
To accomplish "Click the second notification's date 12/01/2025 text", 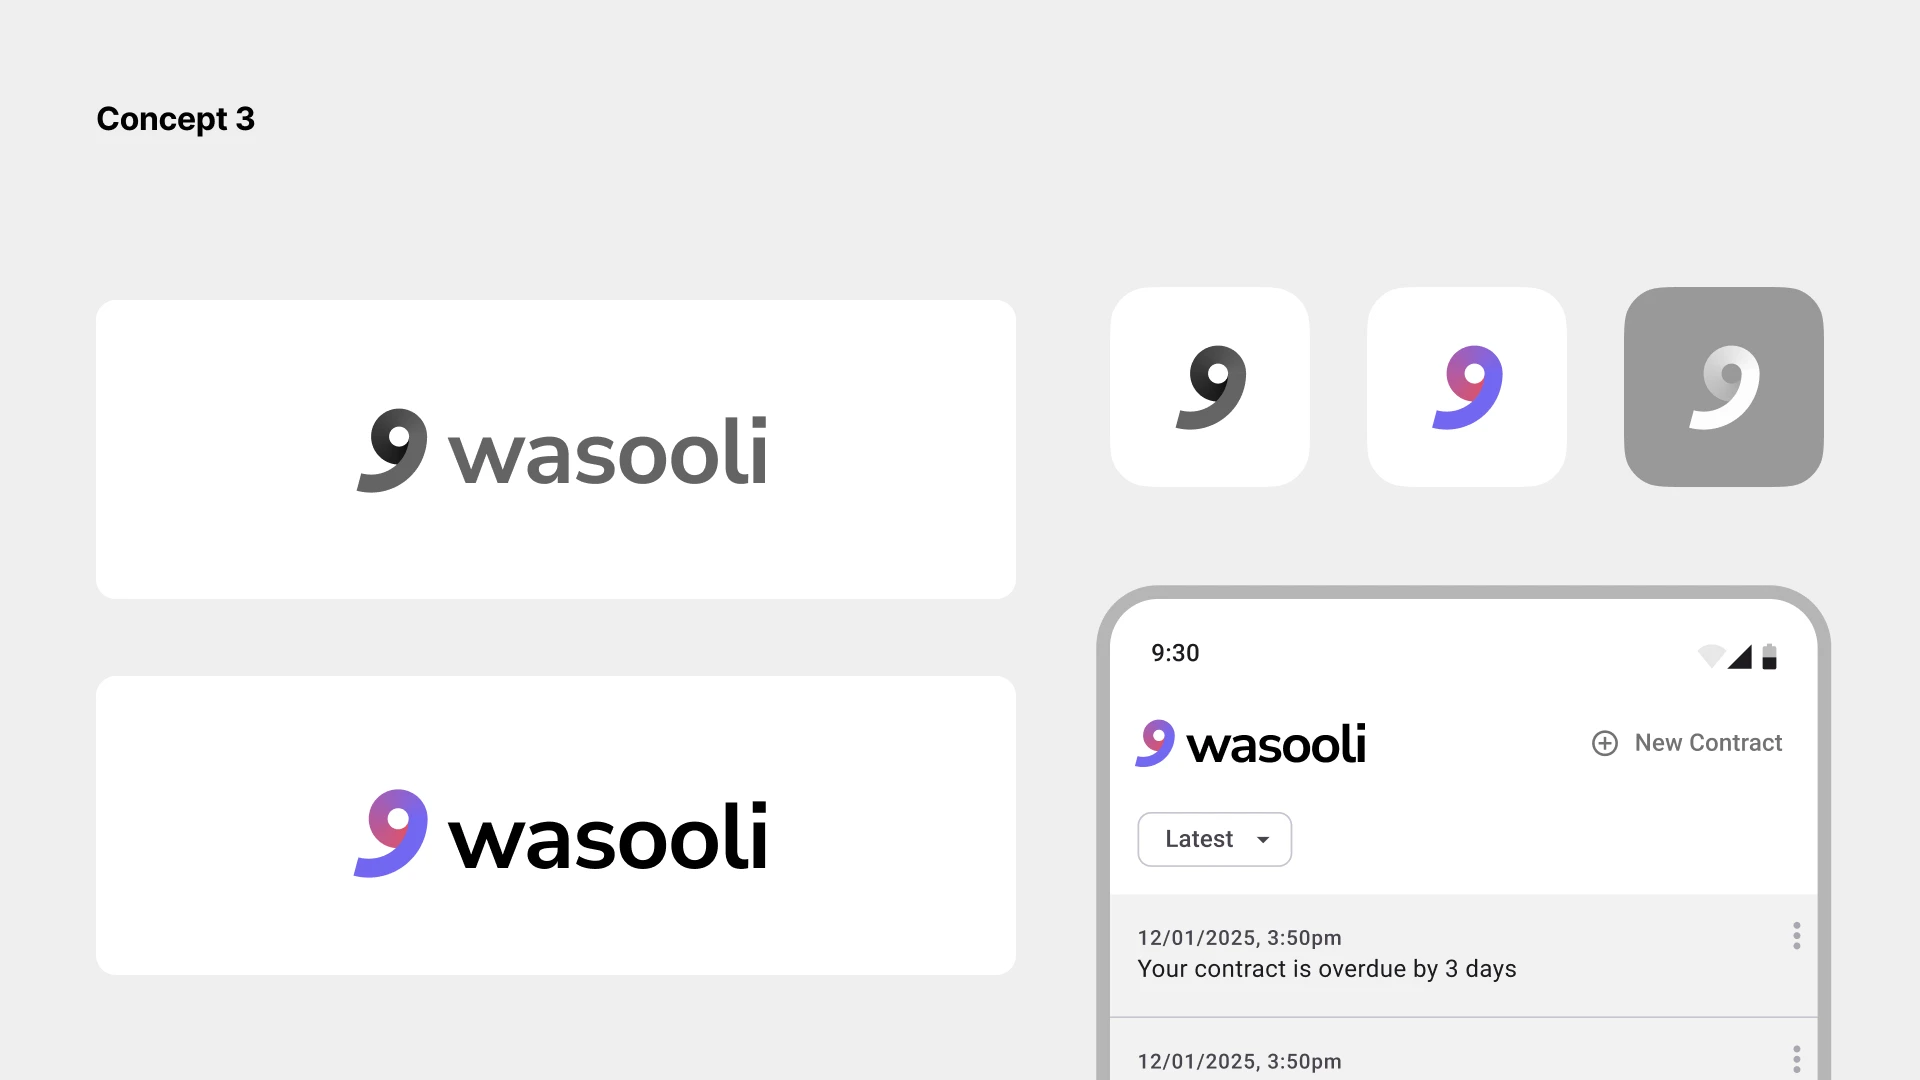I will point(1239,1062).
